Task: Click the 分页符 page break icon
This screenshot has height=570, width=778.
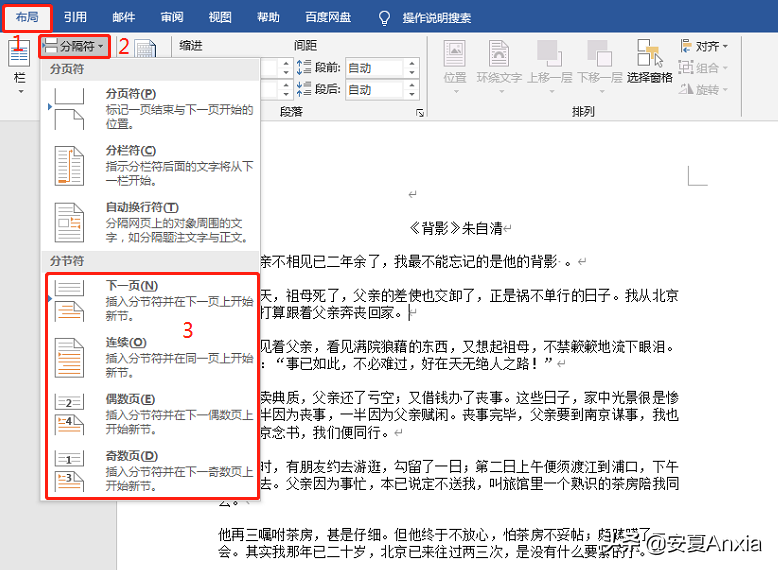Action: click(x=69, y=109)
